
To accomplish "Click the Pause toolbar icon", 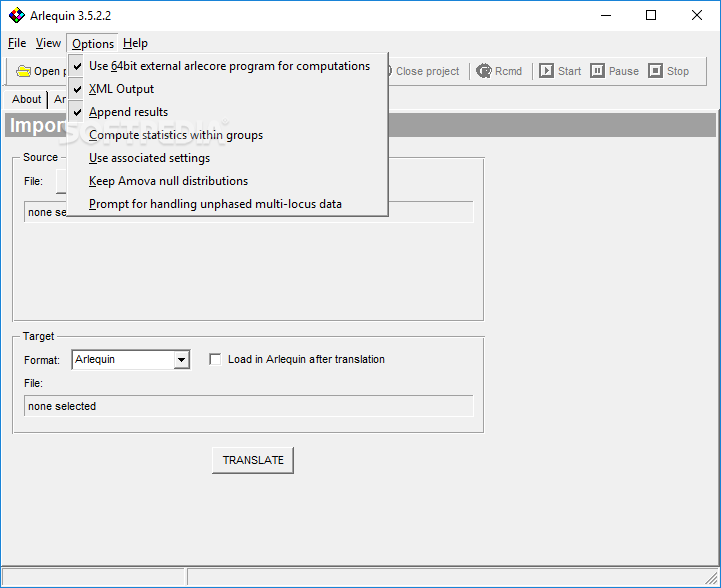I will [x=597, y=71].
